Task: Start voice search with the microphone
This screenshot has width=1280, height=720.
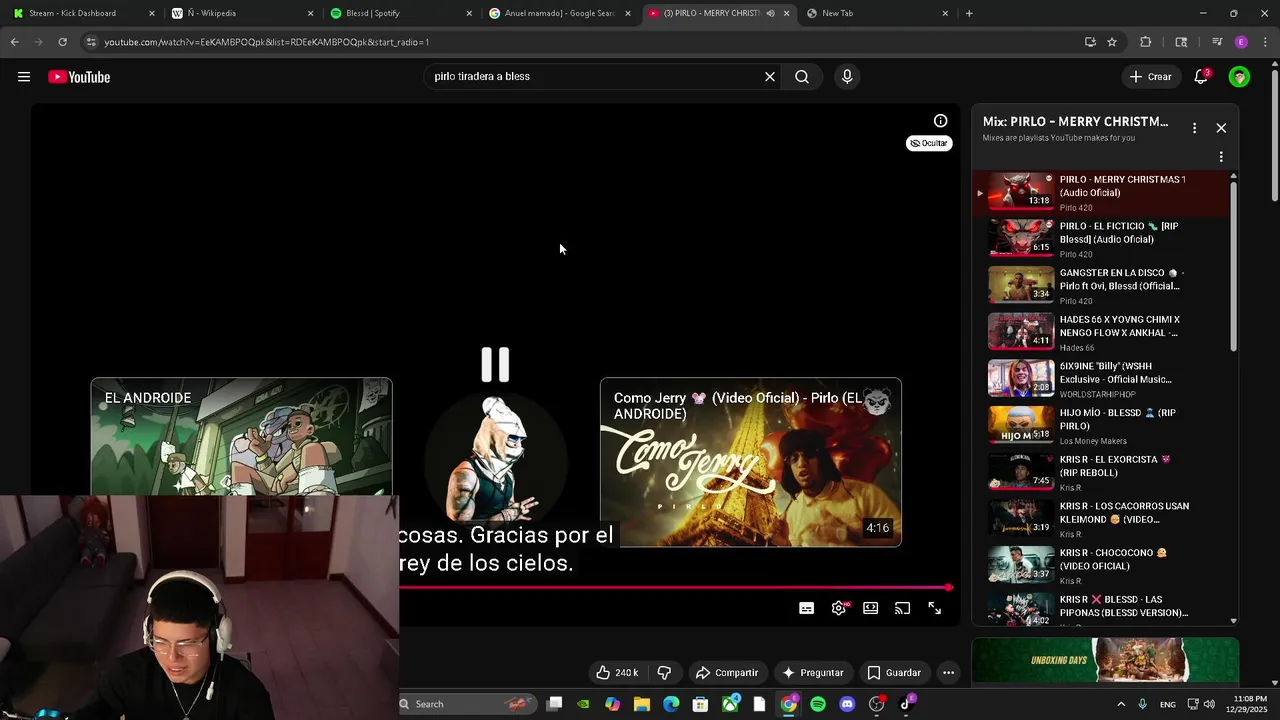Action: (847, 77)
